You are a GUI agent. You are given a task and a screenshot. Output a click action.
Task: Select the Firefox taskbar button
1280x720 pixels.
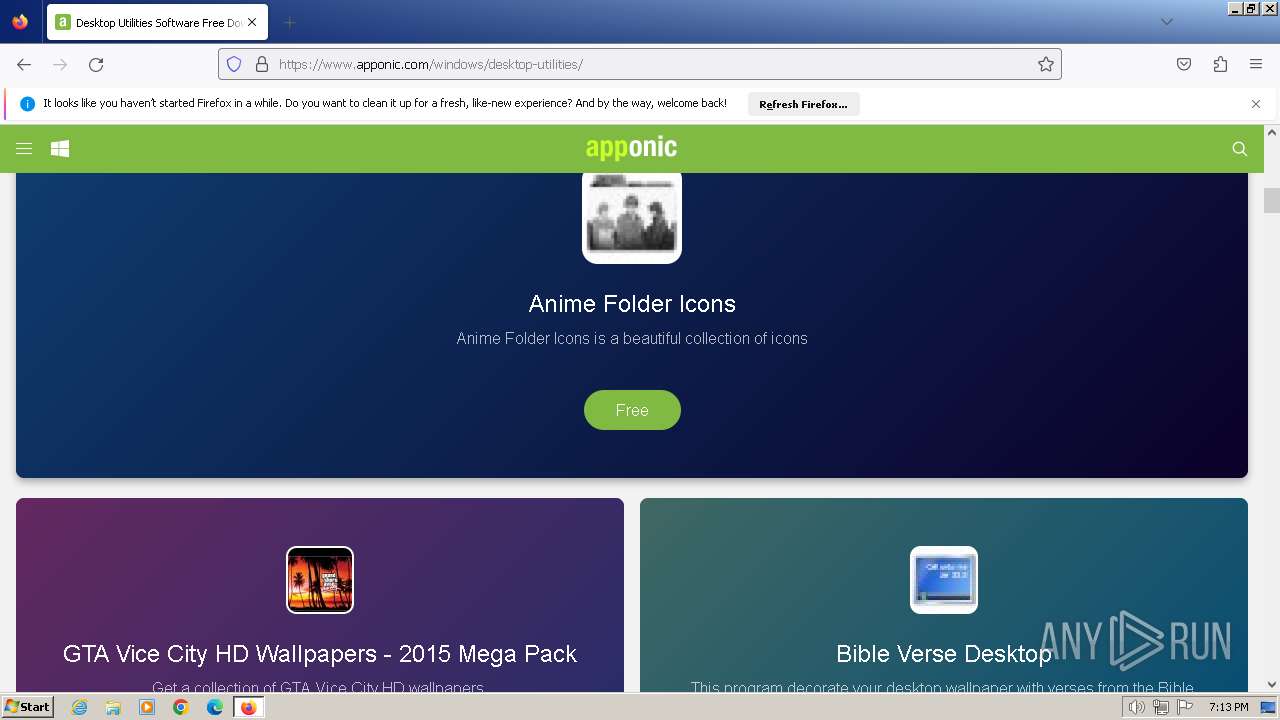coord(248,707)
